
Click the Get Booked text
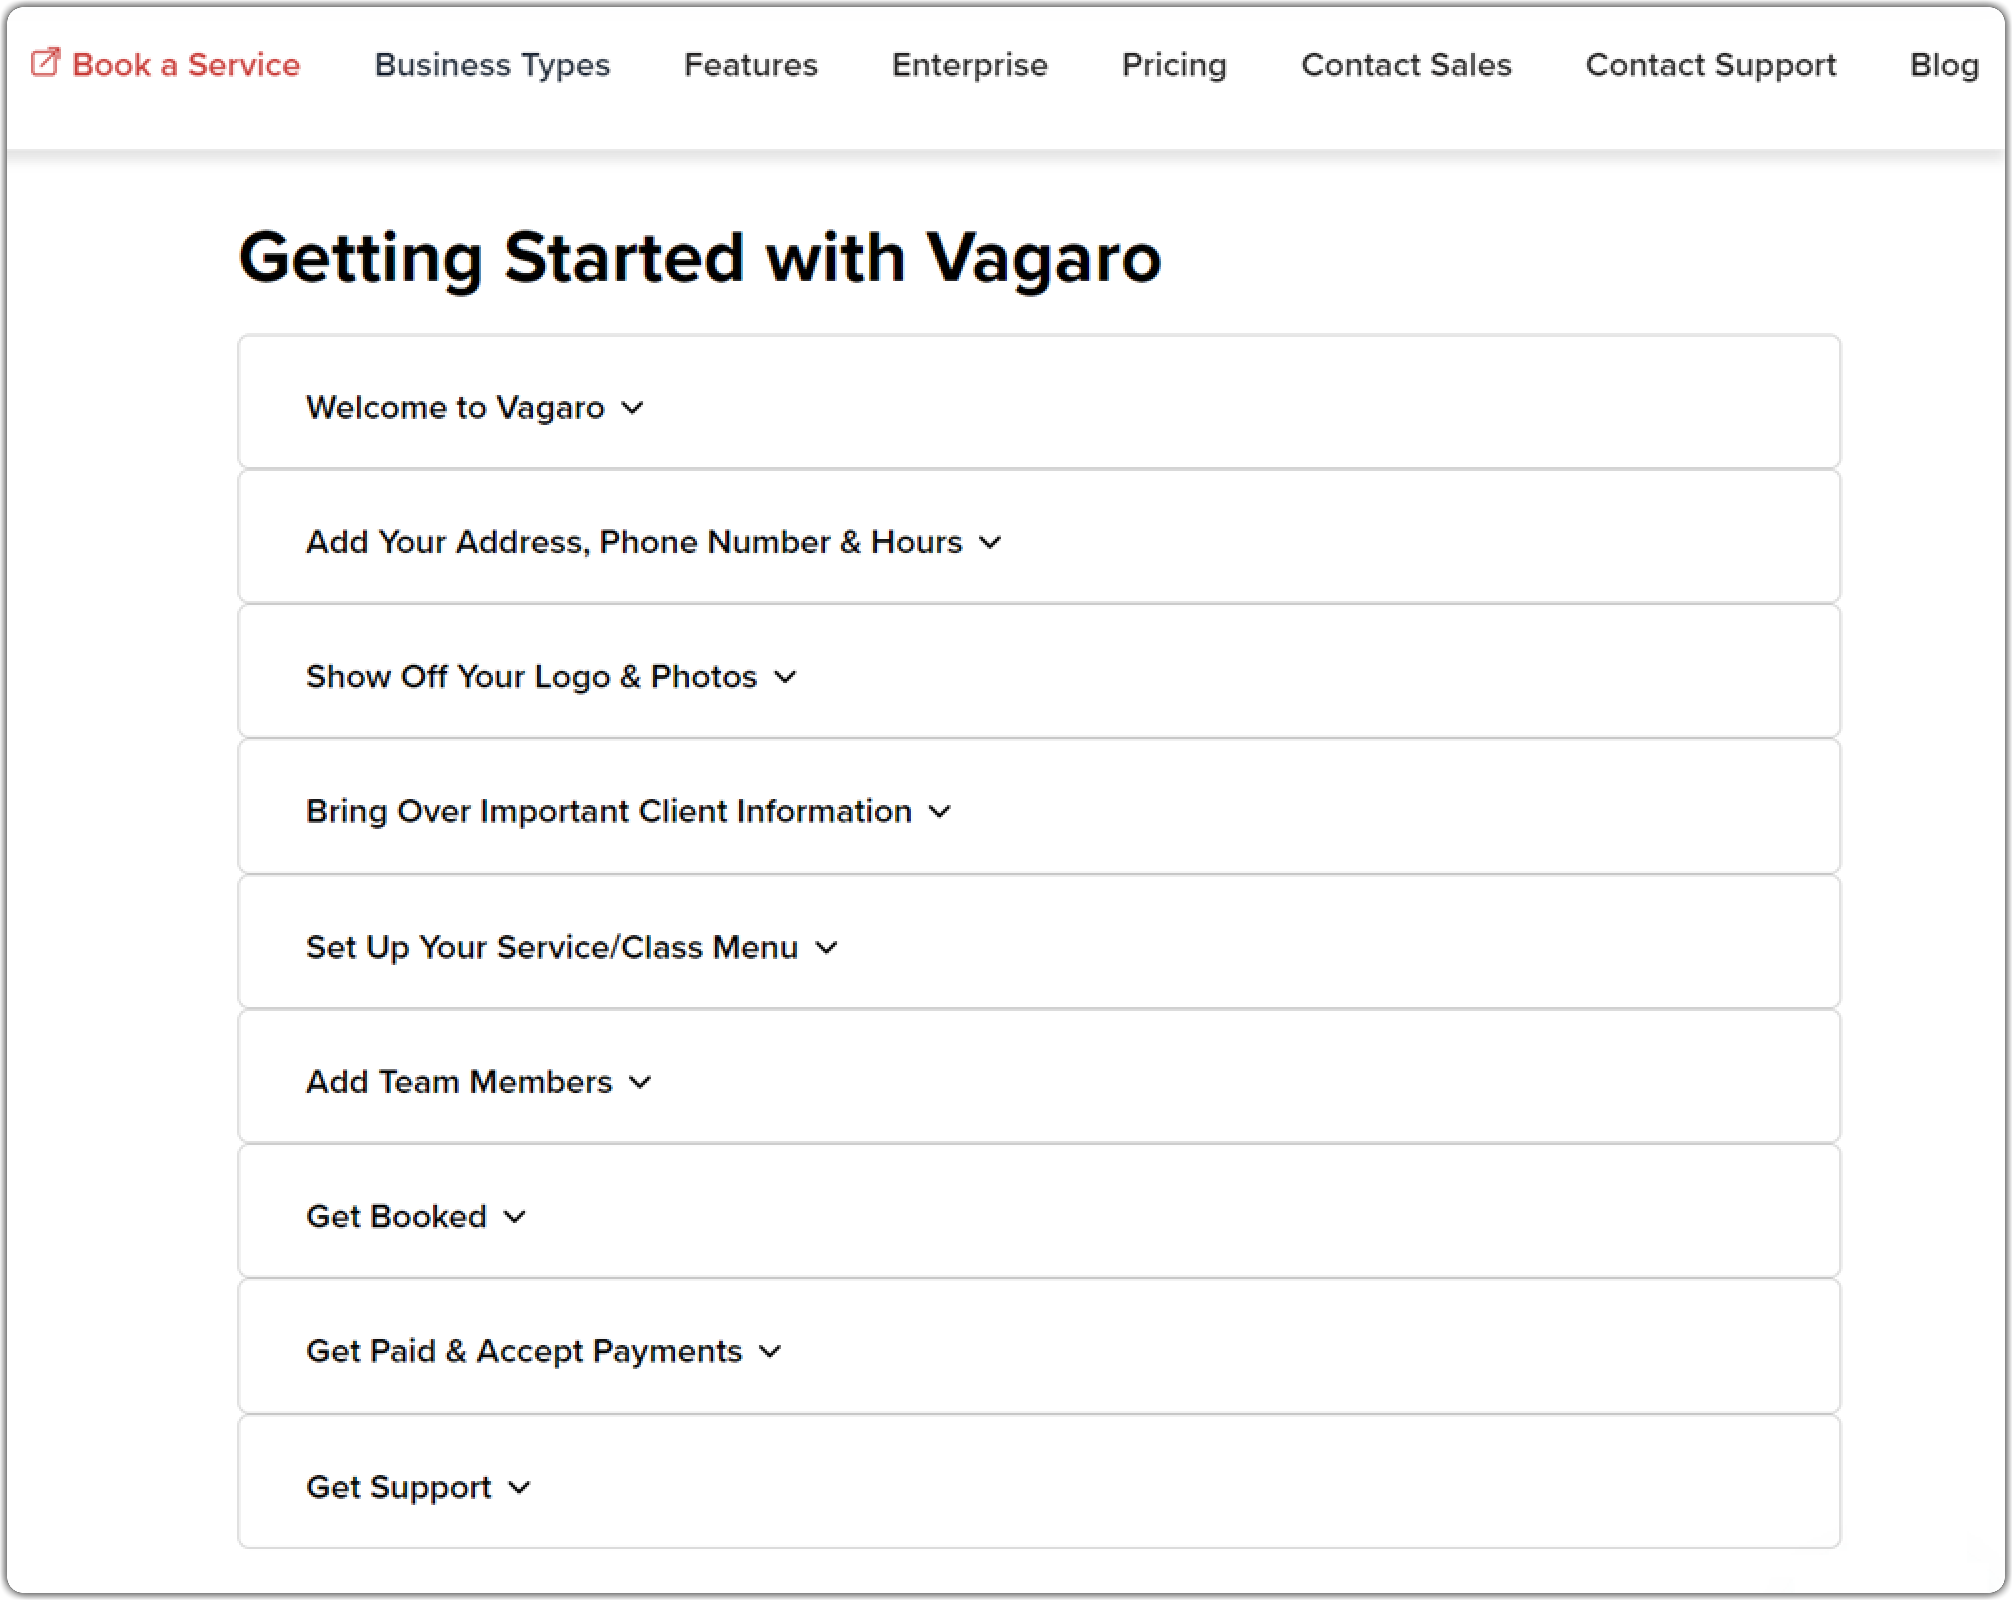coord(396,1217)
